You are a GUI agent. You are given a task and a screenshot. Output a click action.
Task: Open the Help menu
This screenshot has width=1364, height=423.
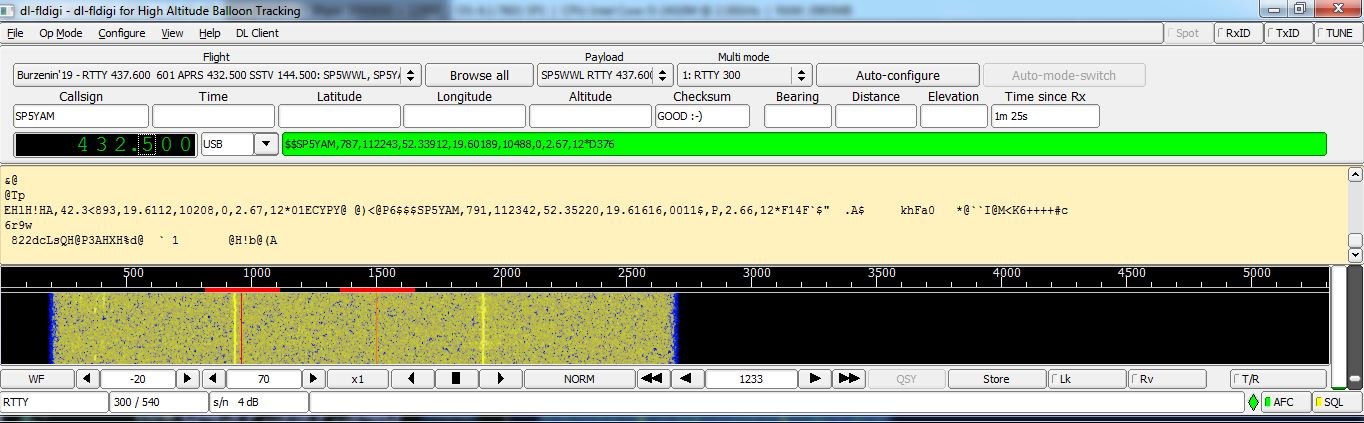(210, 33)
